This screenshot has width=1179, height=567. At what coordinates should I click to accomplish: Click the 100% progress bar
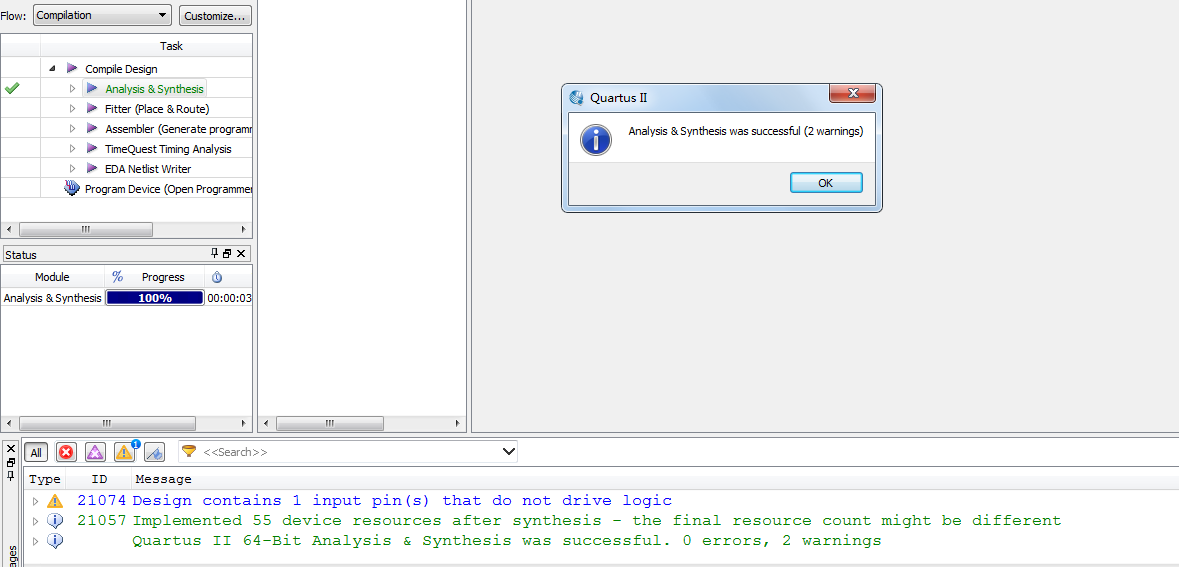click(x=155, y=298)
